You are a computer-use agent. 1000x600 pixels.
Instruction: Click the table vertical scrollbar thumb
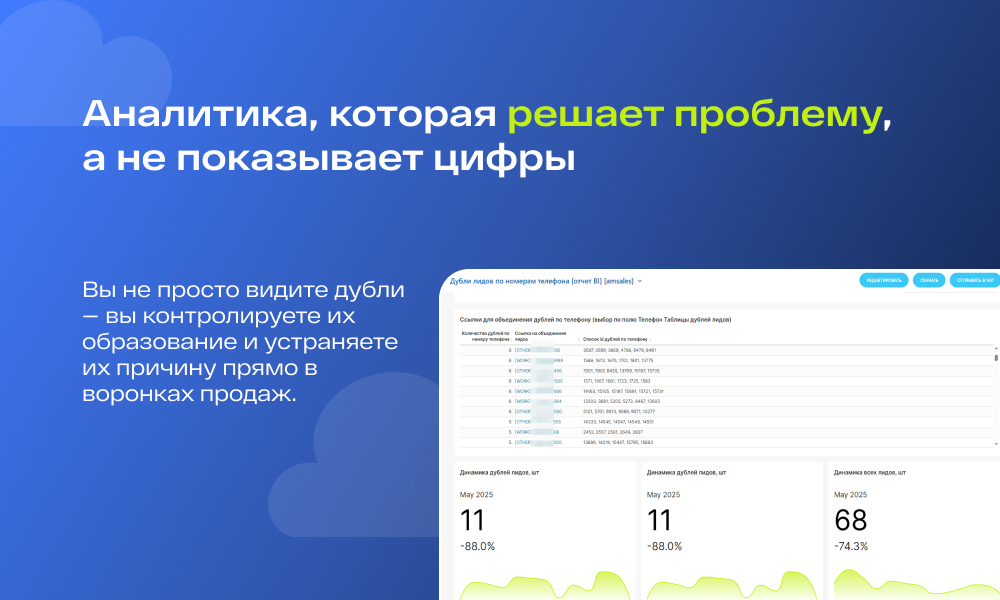pyautogui.click(x=996, y=358)
